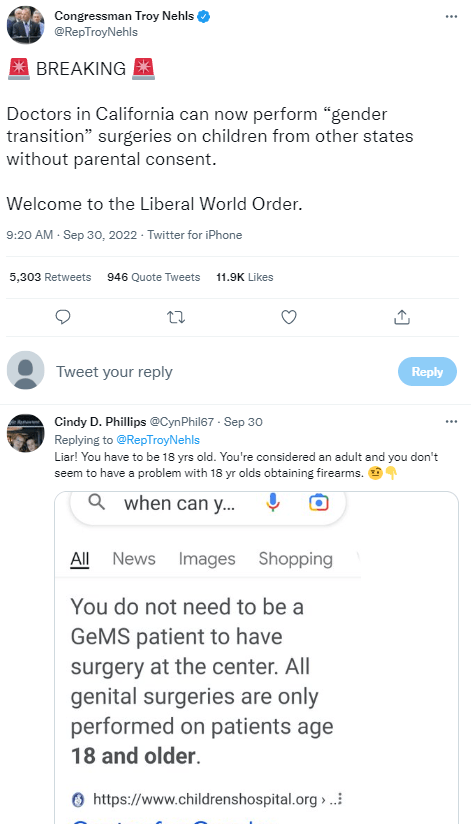Select the News tab in the search screenshot
Screen dimensions: 471x824
[134, 559]
